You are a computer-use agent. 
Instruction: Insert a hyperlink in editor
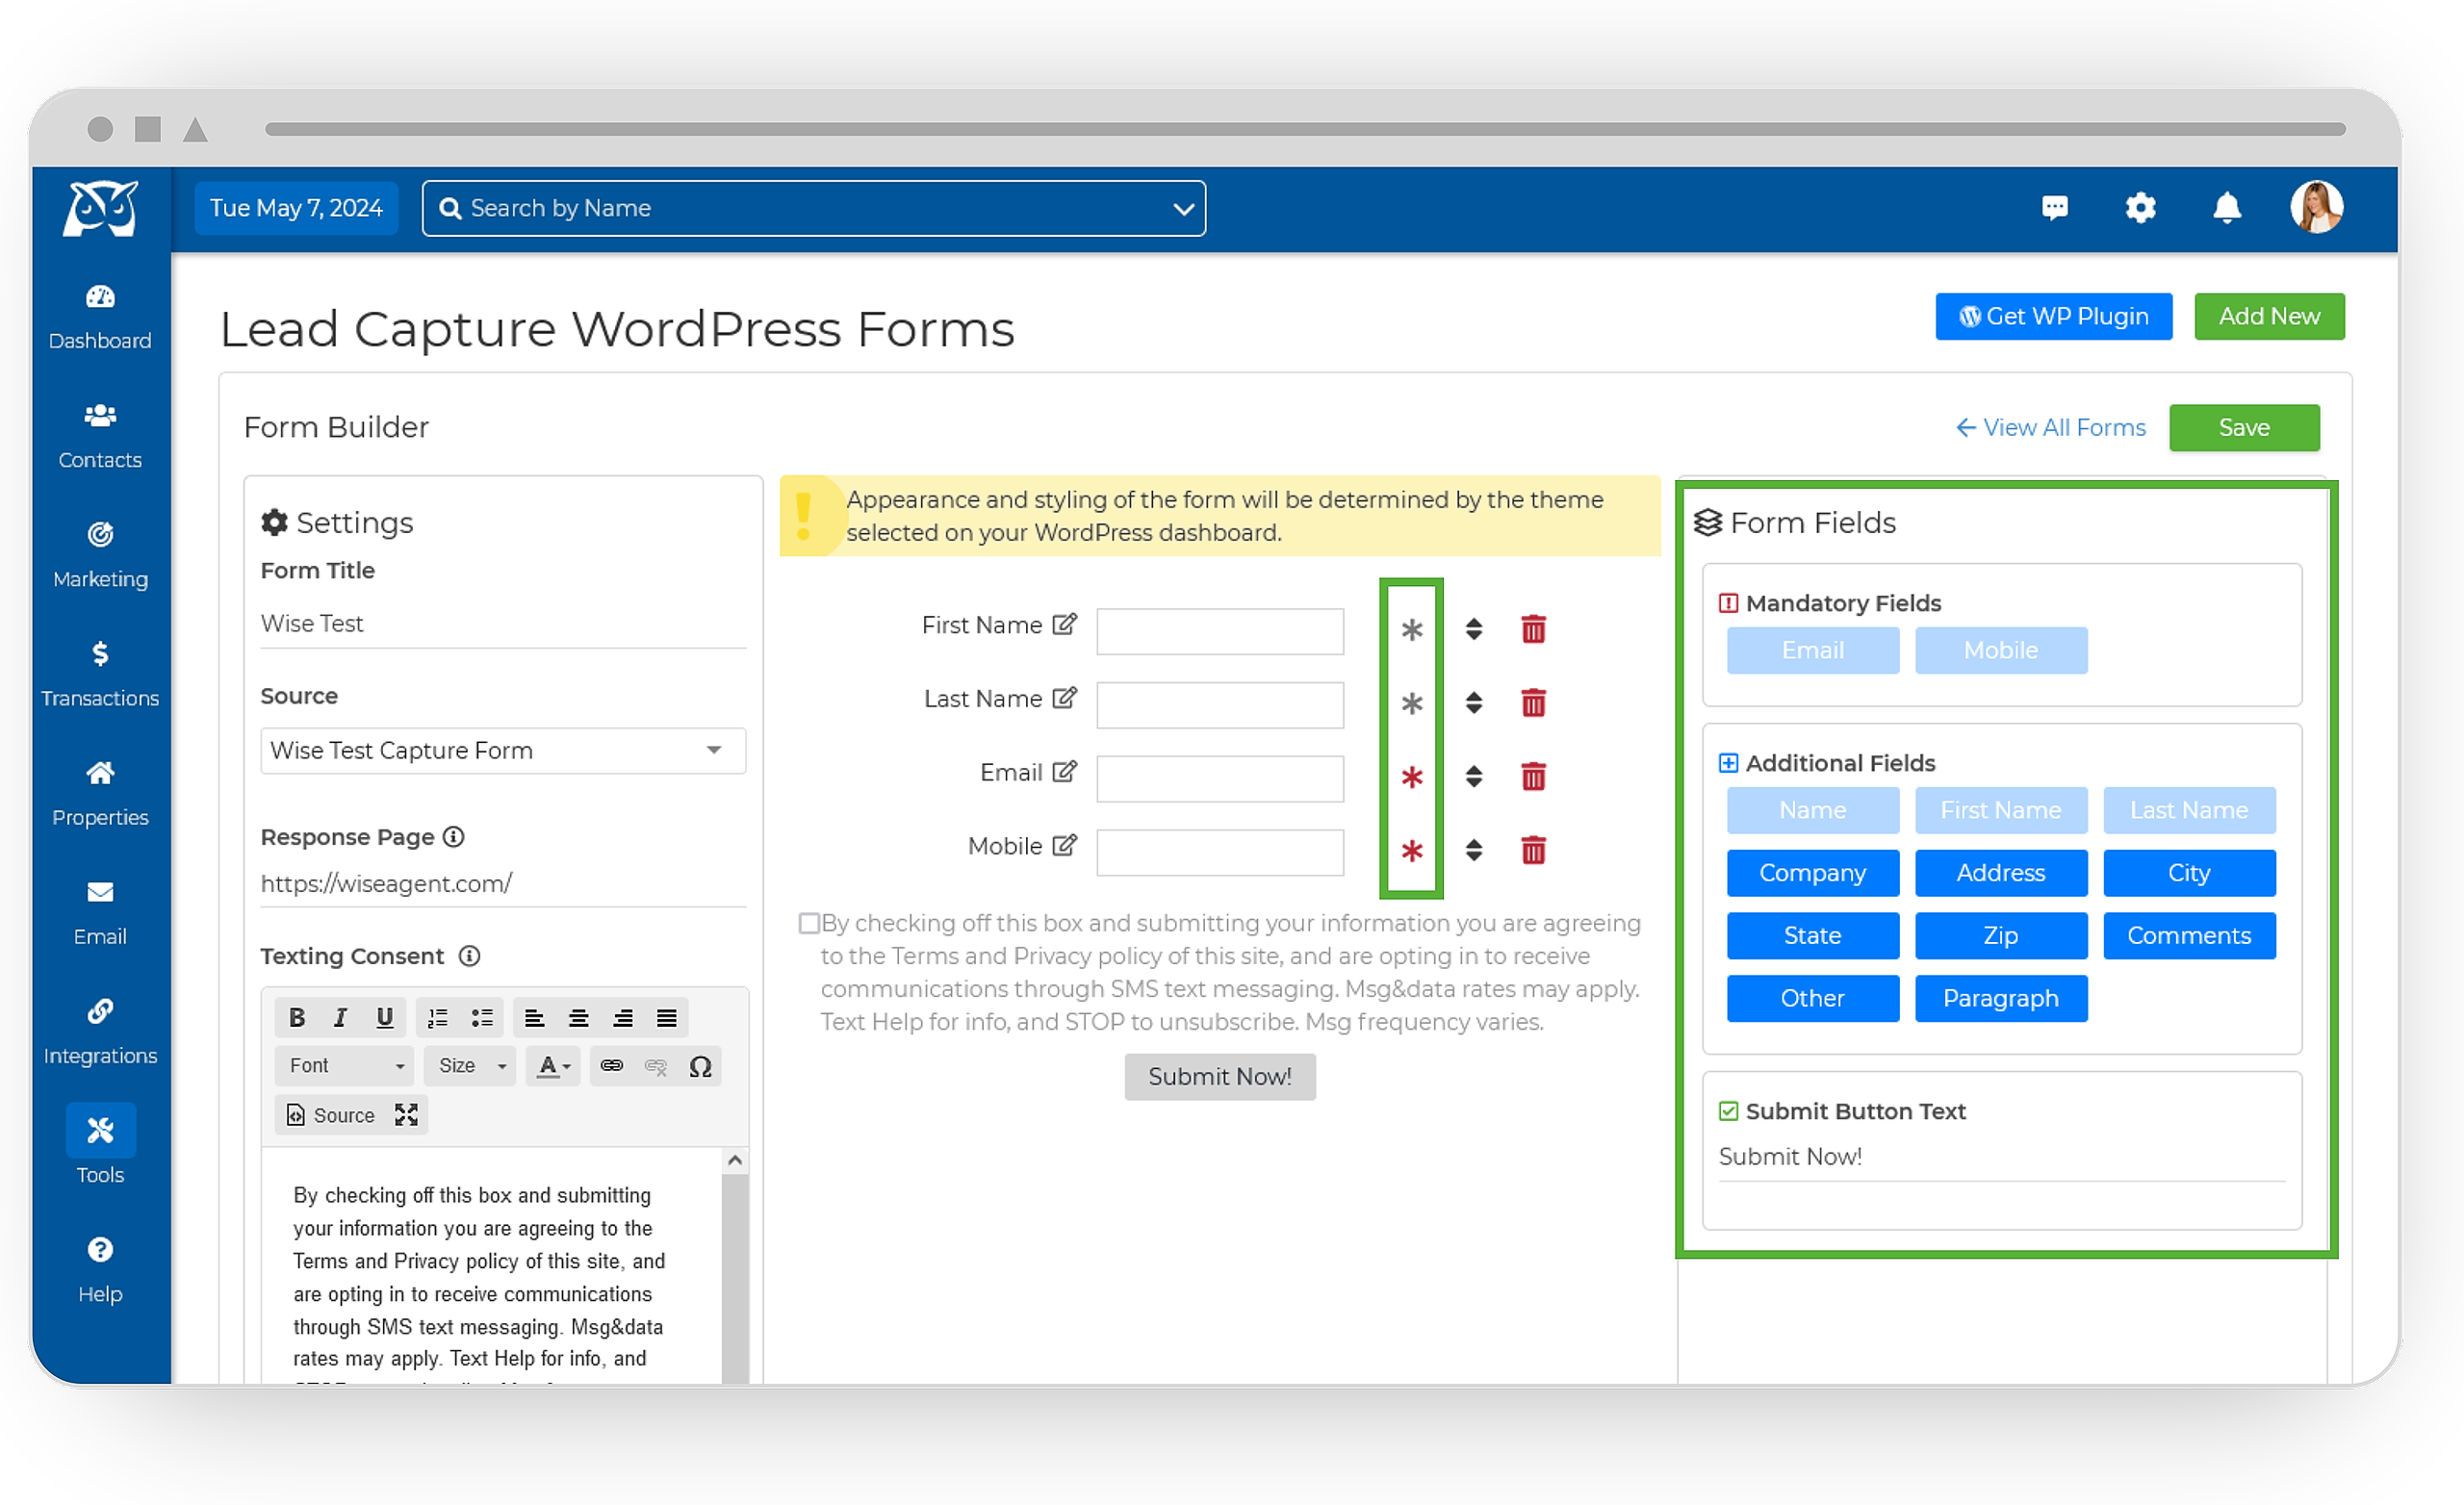point(611,1066)
